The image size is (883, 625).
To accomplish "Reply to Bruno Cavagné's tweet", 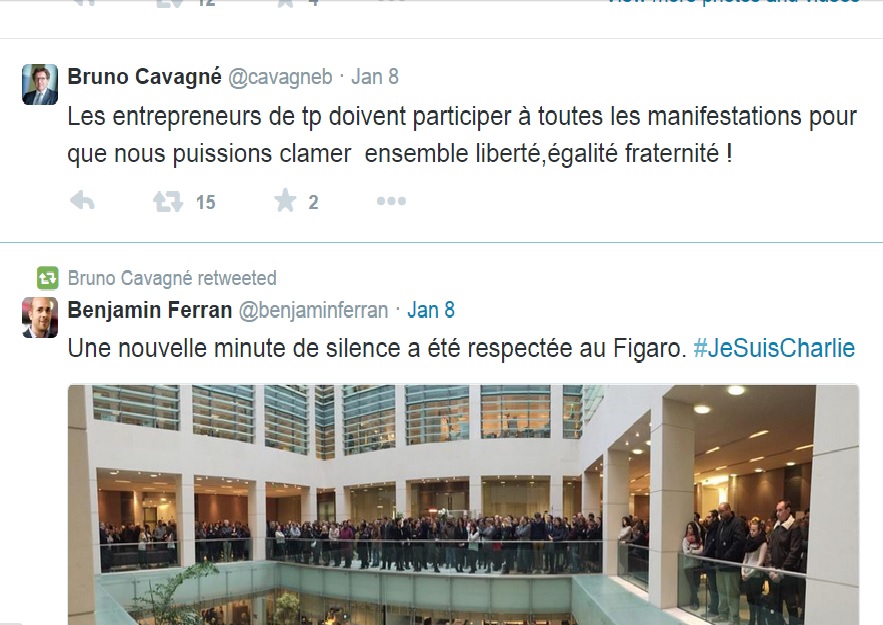I will [82, 201].
